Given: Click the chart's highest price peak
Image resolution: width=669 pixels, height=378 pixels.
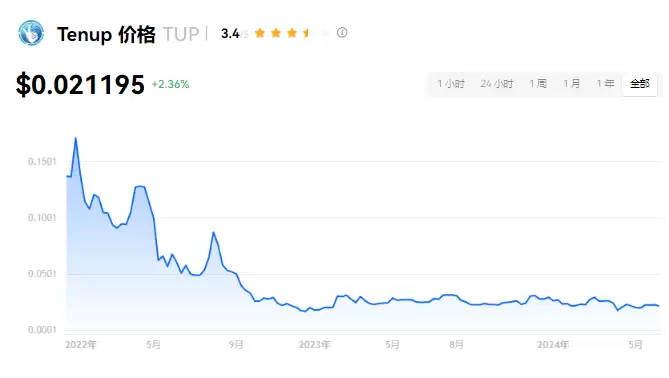Looking at the screenshot, I should 76,138.
